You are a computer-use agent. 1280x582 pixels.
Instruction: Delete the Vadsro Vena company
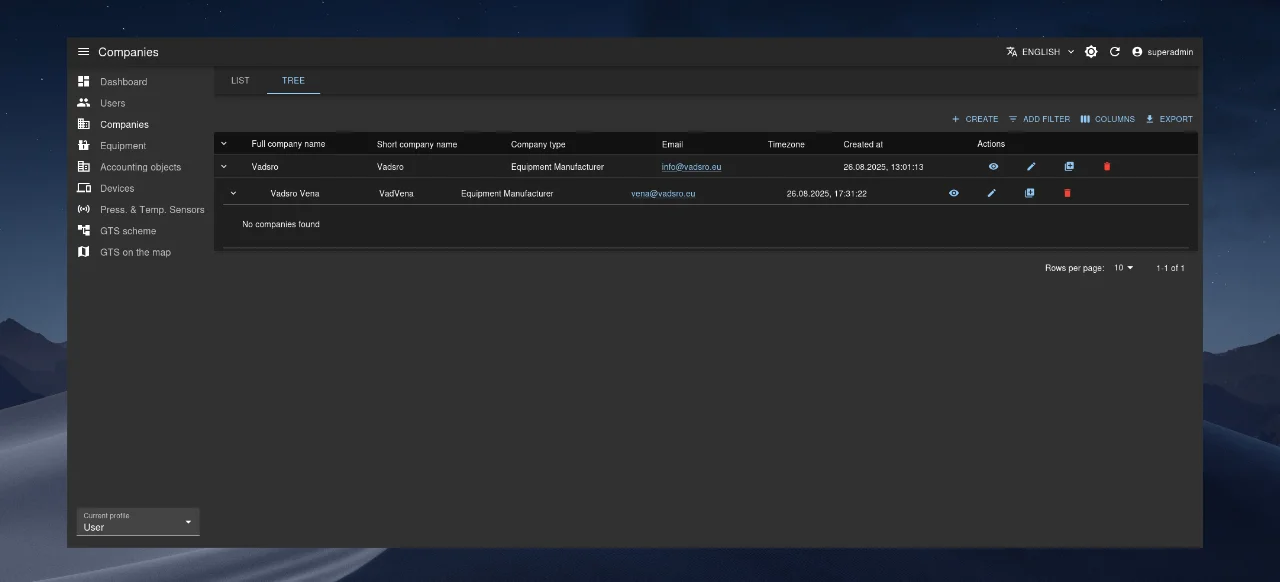(x=1067, y=193)
